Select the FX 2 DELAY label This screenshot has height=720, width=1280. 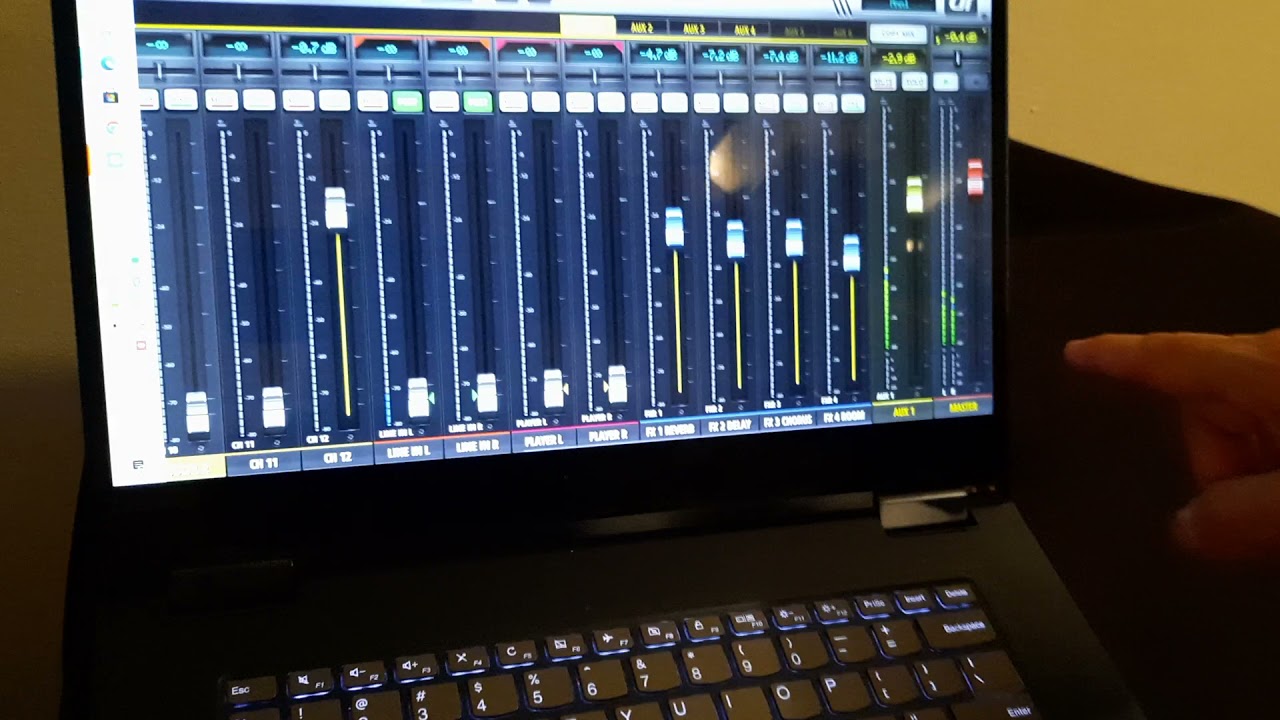coord(732,425)
